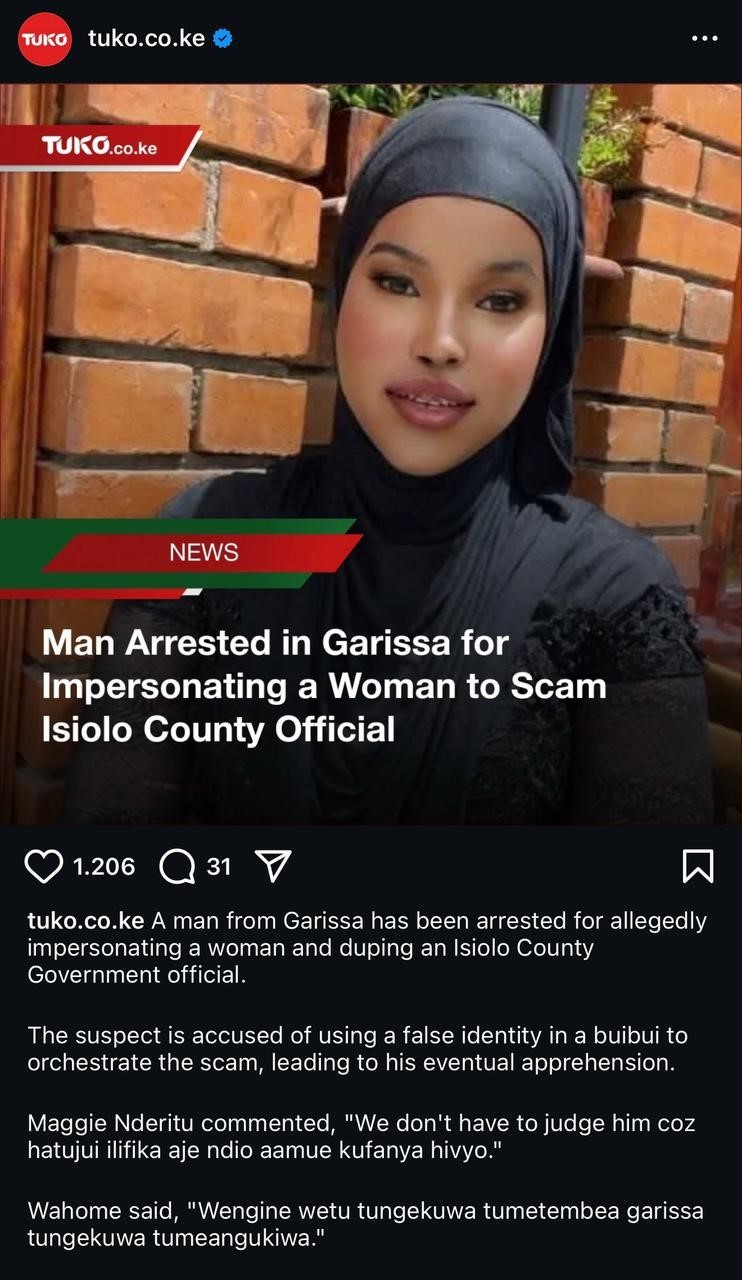
Task: Select Wahome's quoted comment text
Action: (365, 1225)
